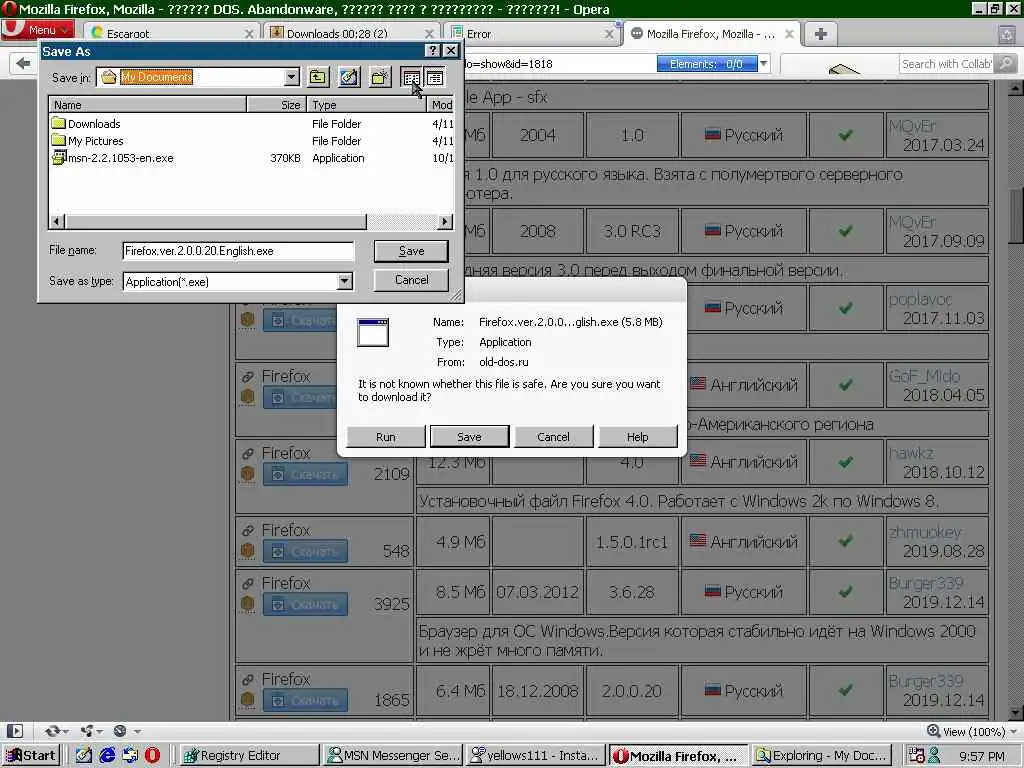Click uploader name hawkz
This screenshot has width=1024, height=768.
click(x=911, y=453)
